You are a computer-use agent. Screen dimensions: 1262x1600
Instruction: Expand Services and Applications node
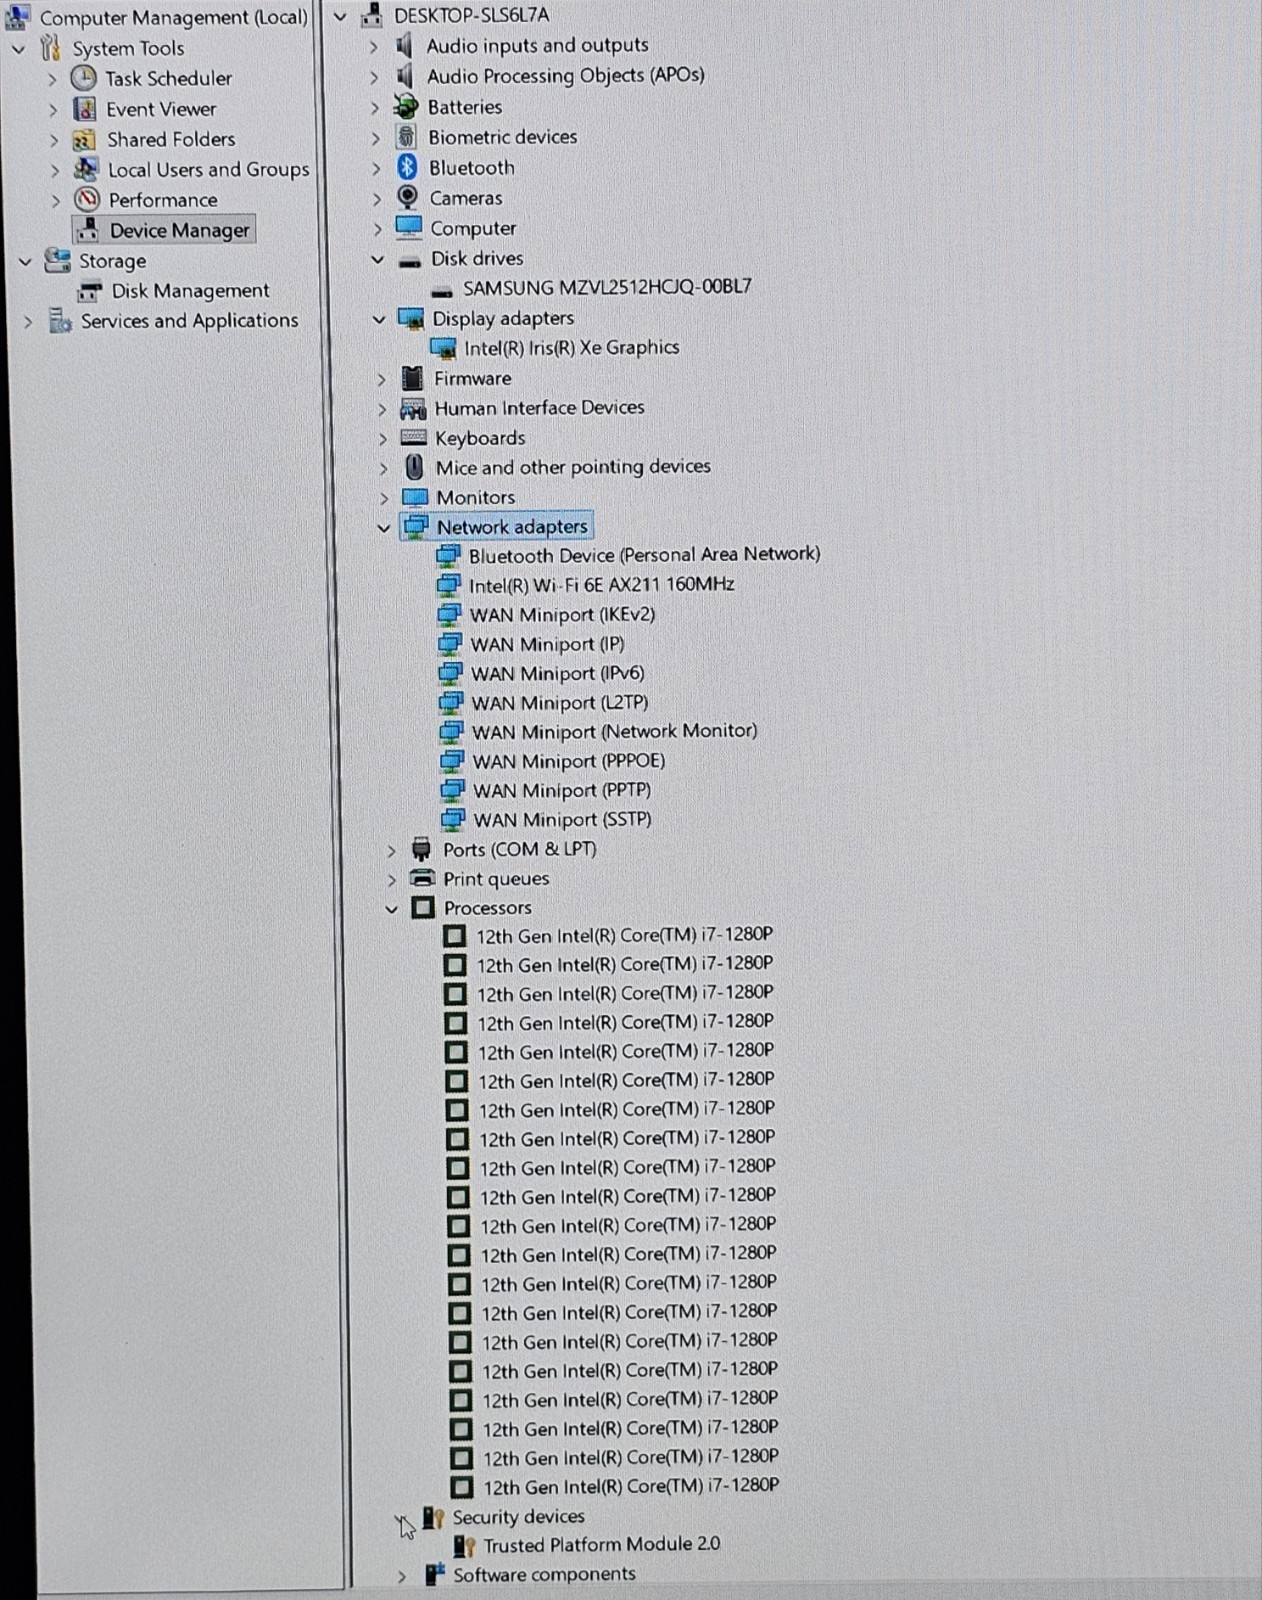pyautogui.click(x=28, y=321)
